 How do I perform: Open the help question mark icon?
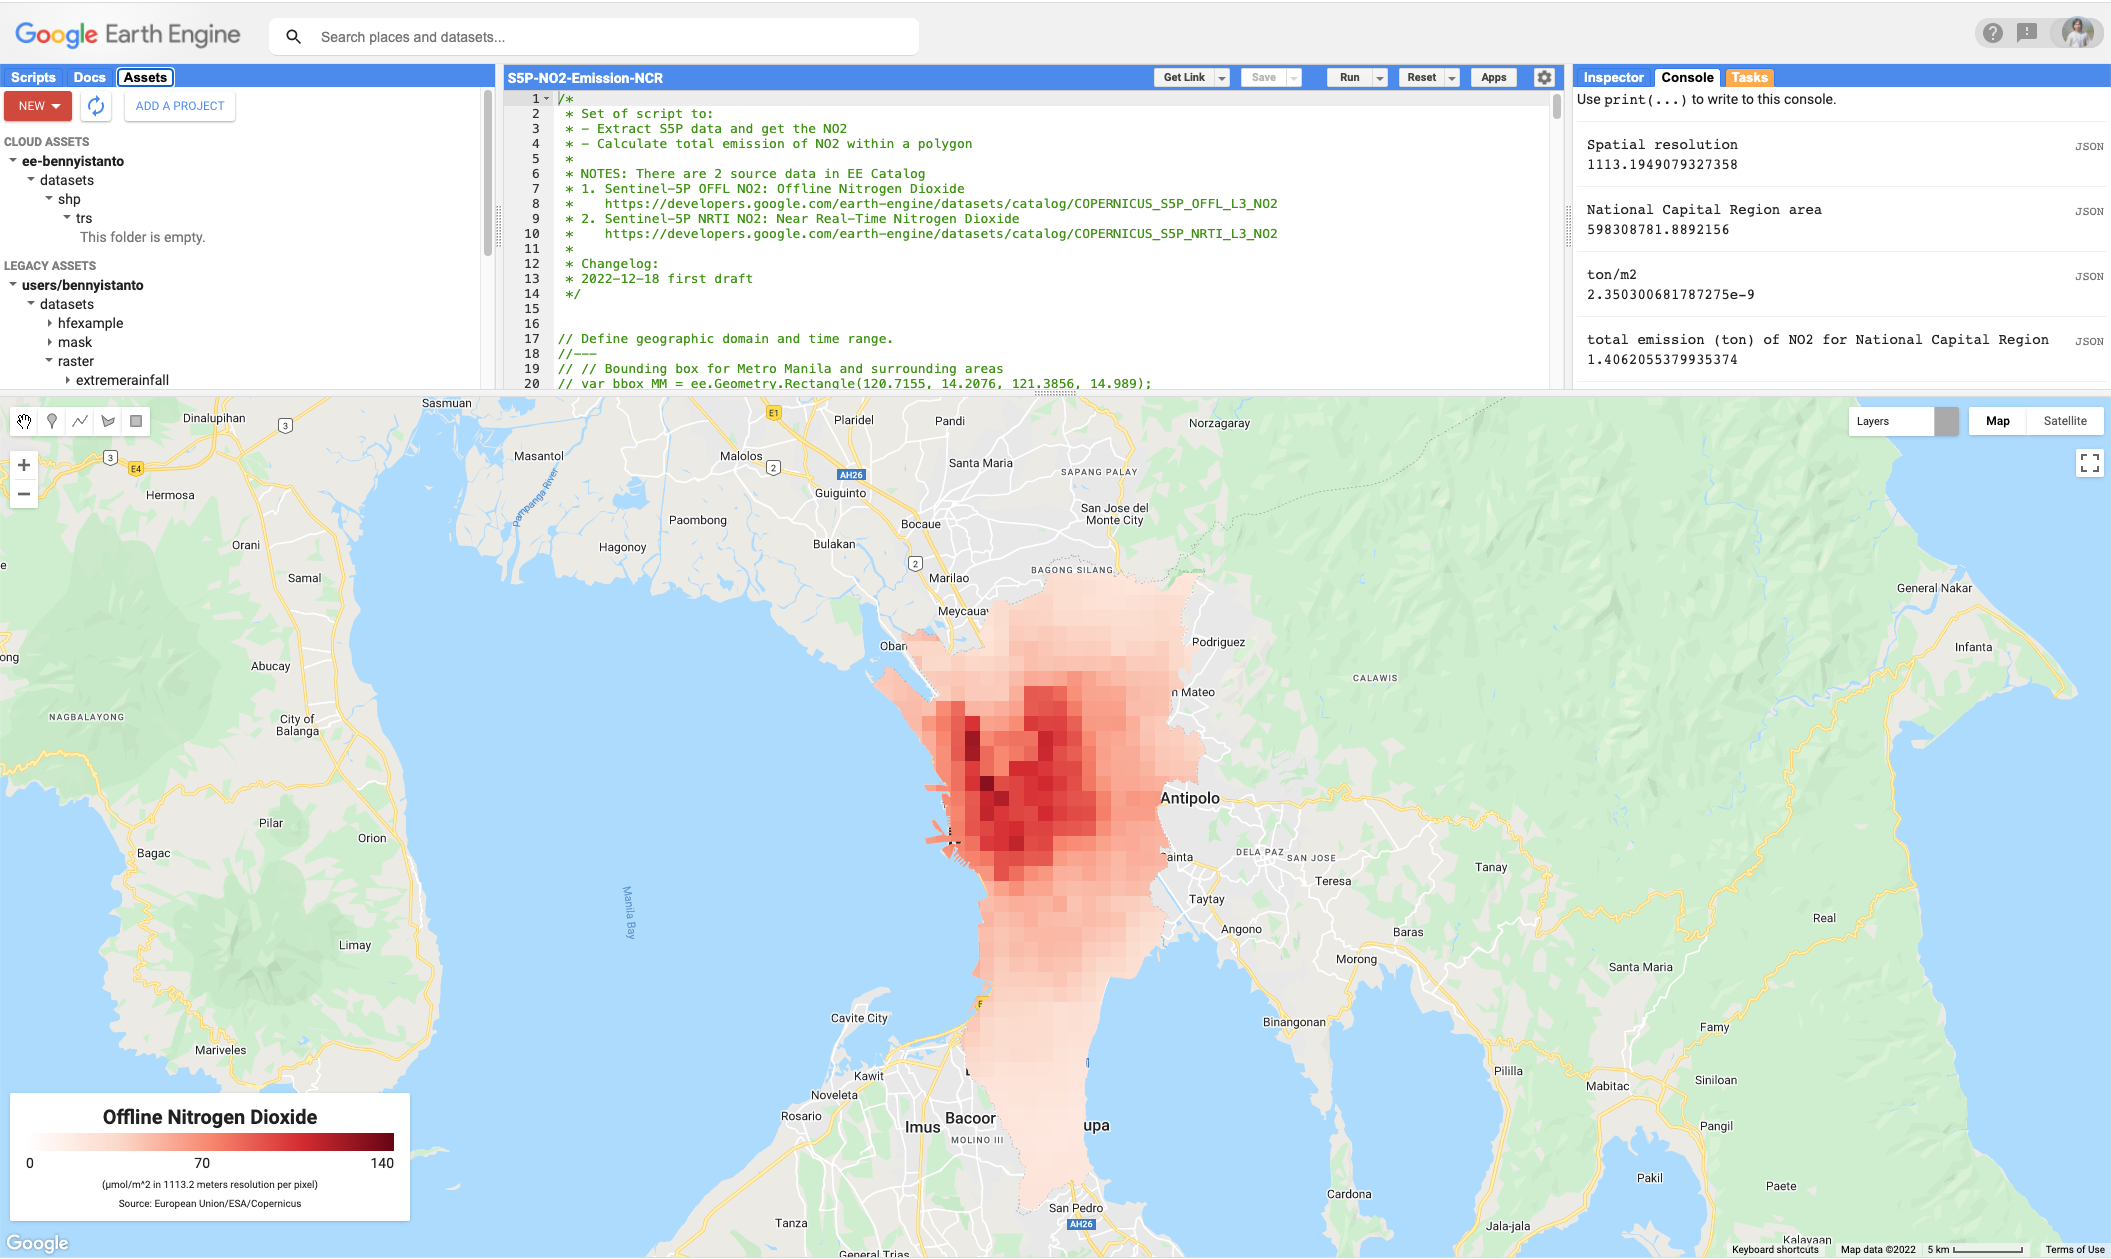pyautogui.click(x=1992, y=33)
